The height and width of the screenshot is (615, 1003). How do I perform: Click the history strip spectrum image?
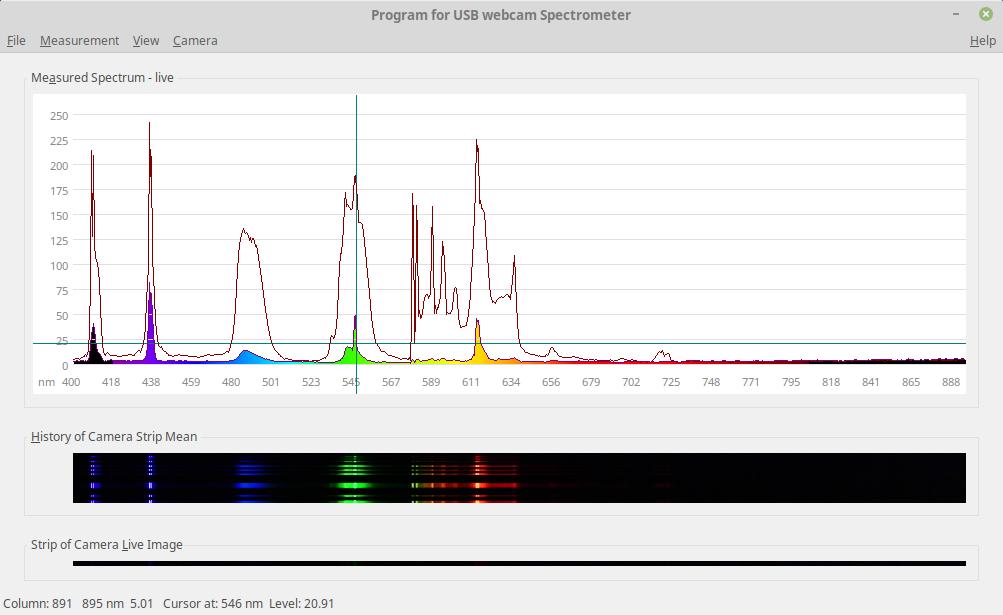tap(519, 478)
